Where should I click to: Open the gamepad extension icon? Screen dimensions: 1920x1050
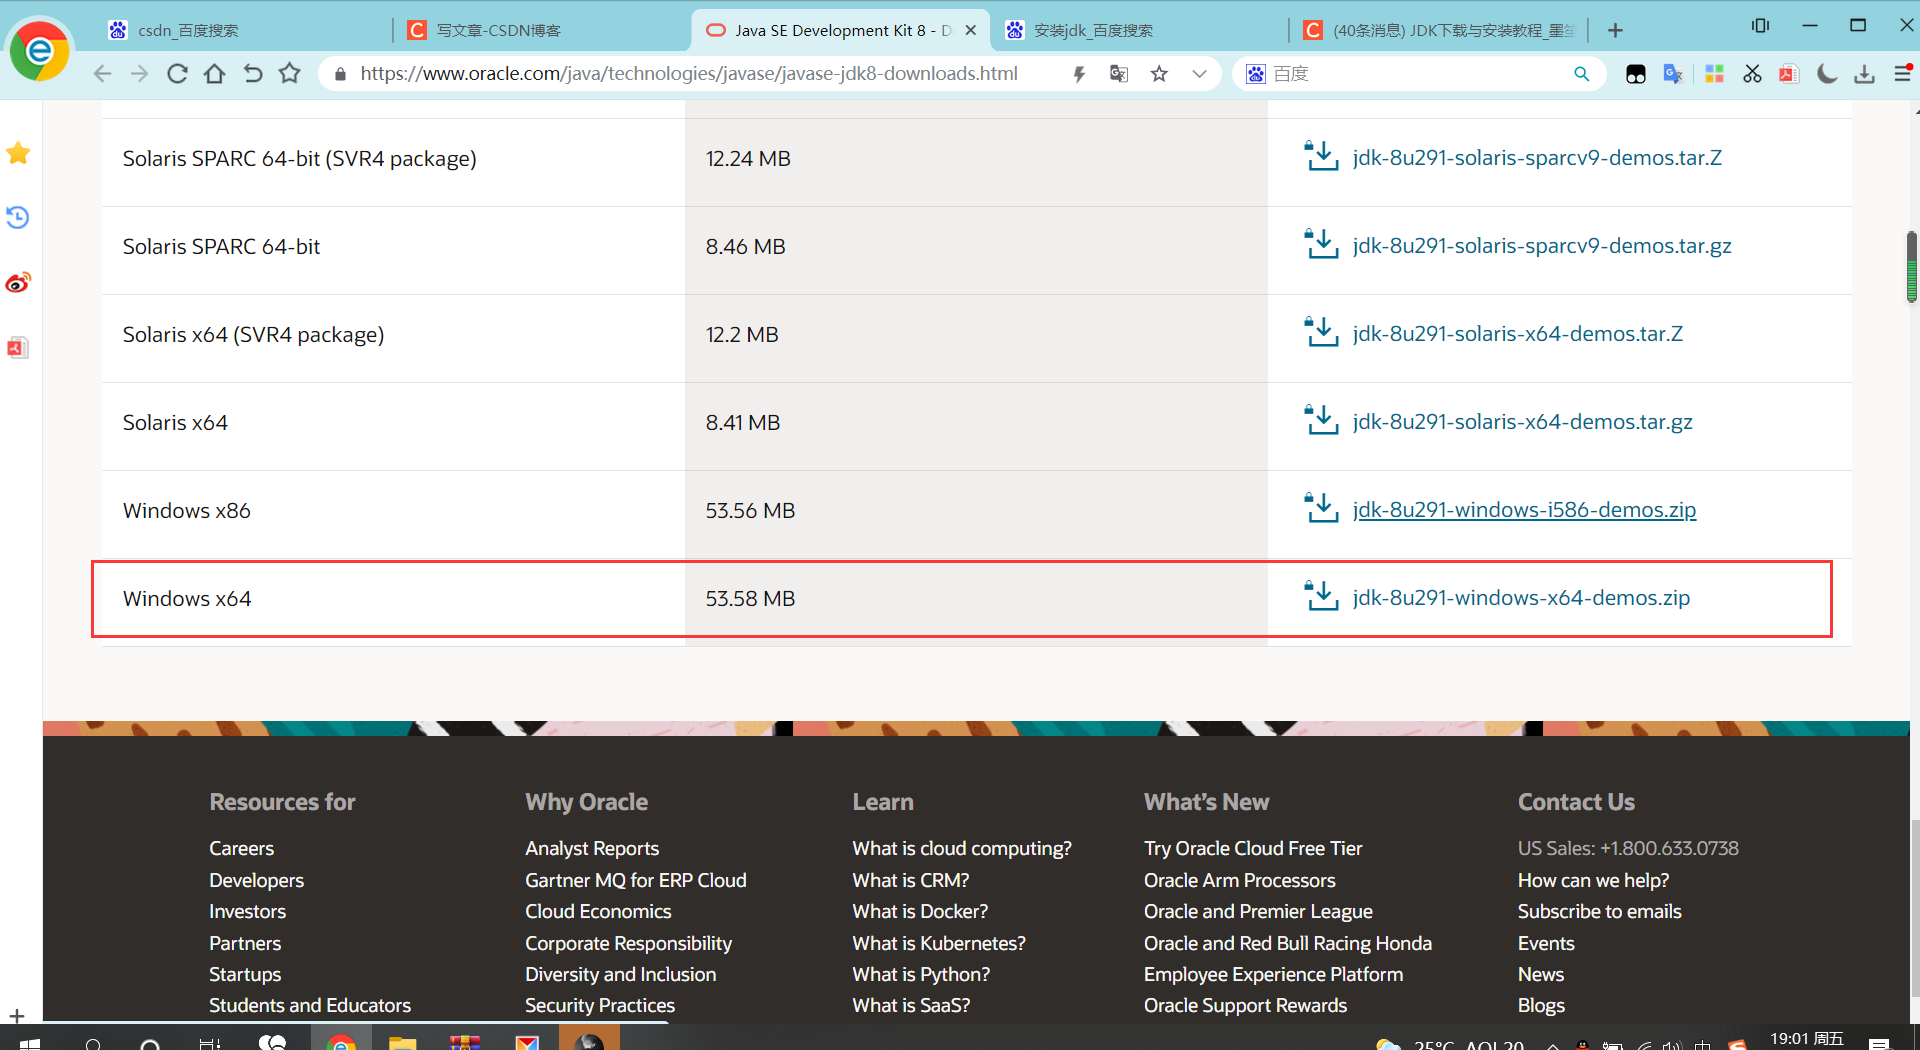tap(1636, 74)
